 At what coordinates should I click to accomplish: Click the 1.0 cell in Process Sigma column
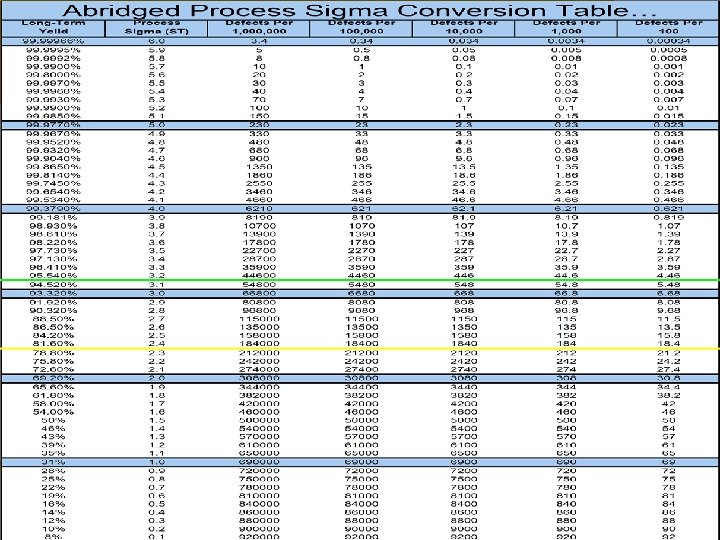tap(157, 462)
